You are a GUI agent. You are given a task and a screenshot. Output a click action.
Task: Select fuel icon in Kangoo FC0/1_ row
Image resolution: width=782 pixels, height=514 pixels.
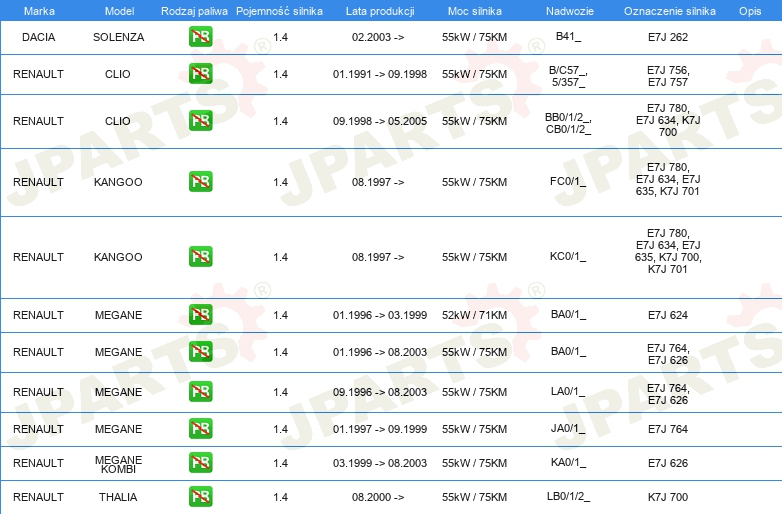coord(200,182)
